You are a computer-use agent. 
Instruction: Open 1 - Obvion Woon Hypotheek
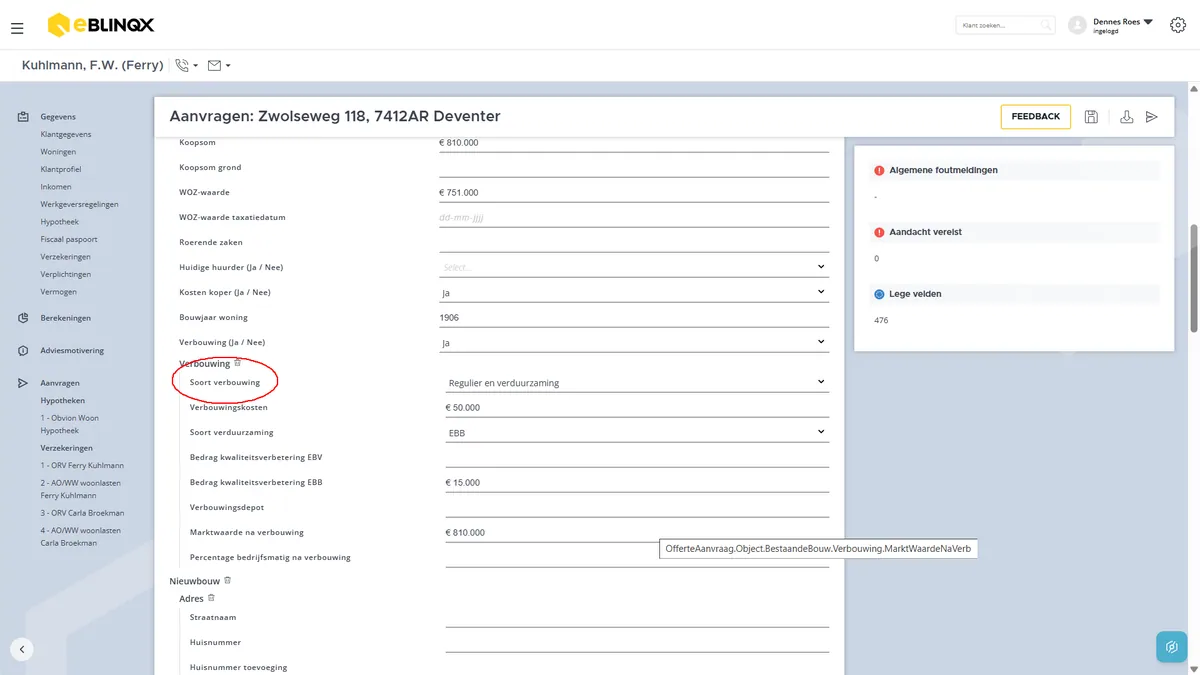[70, 424]
